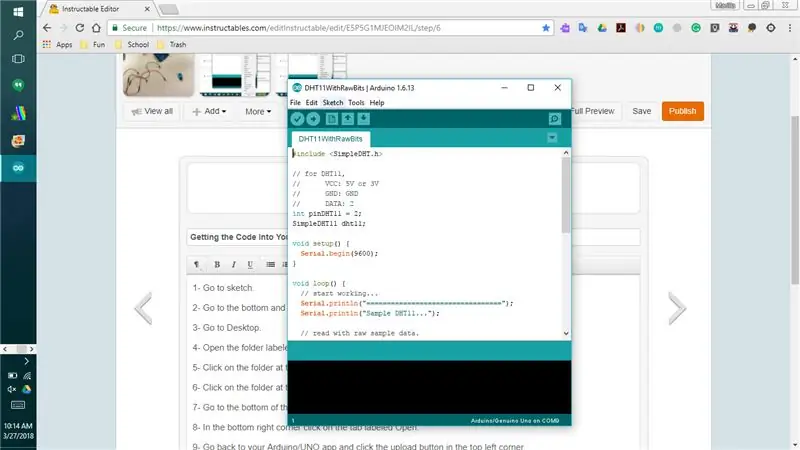Go to the previous step arrow
Image resolution: width=800 pixels, height=450 pixels.
click(x=143, y=308)
